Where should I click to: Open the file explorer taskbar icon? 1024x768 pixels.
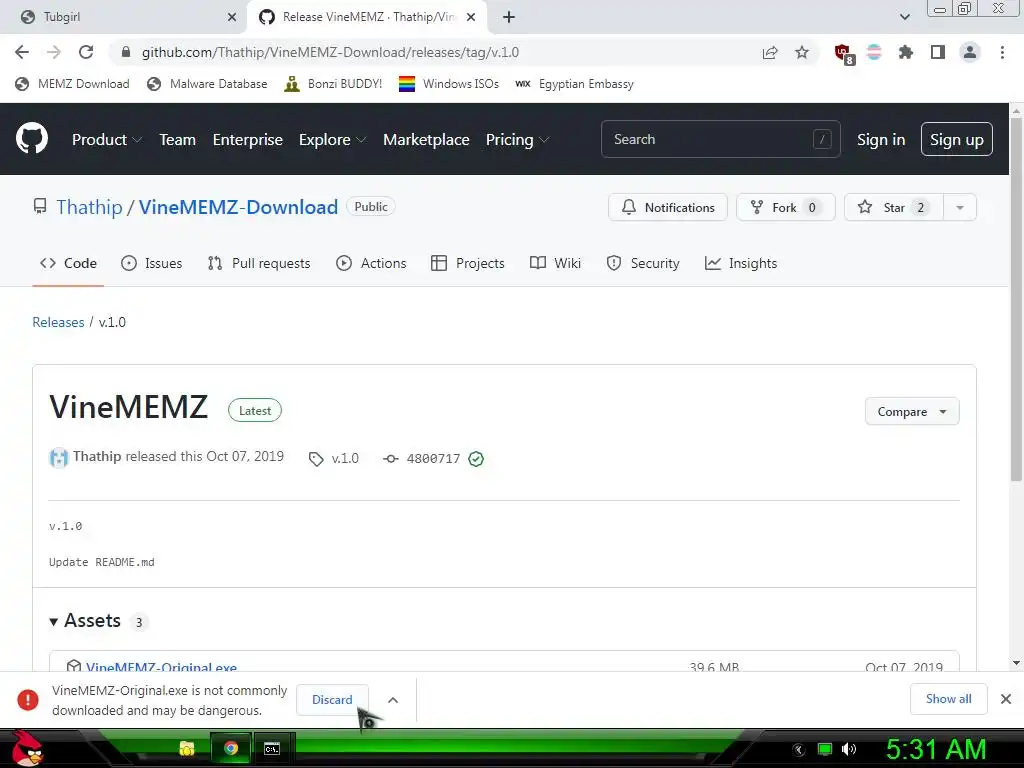[x=187, y=748]
